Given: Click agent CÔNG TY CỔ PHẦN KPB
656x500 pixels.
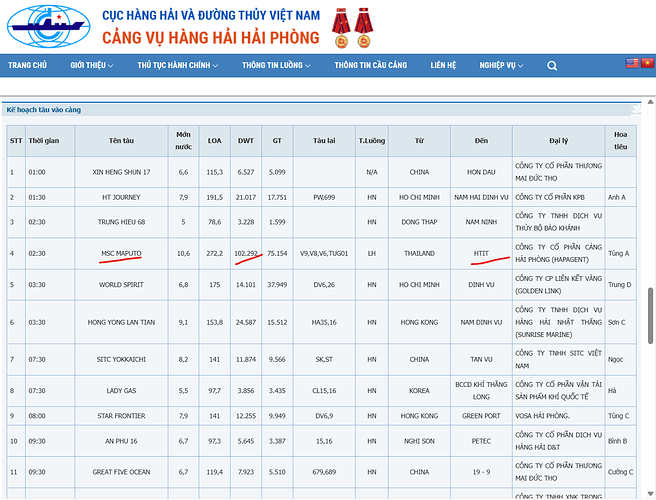Looking at the screenshot, I should [x=550, y=197].
